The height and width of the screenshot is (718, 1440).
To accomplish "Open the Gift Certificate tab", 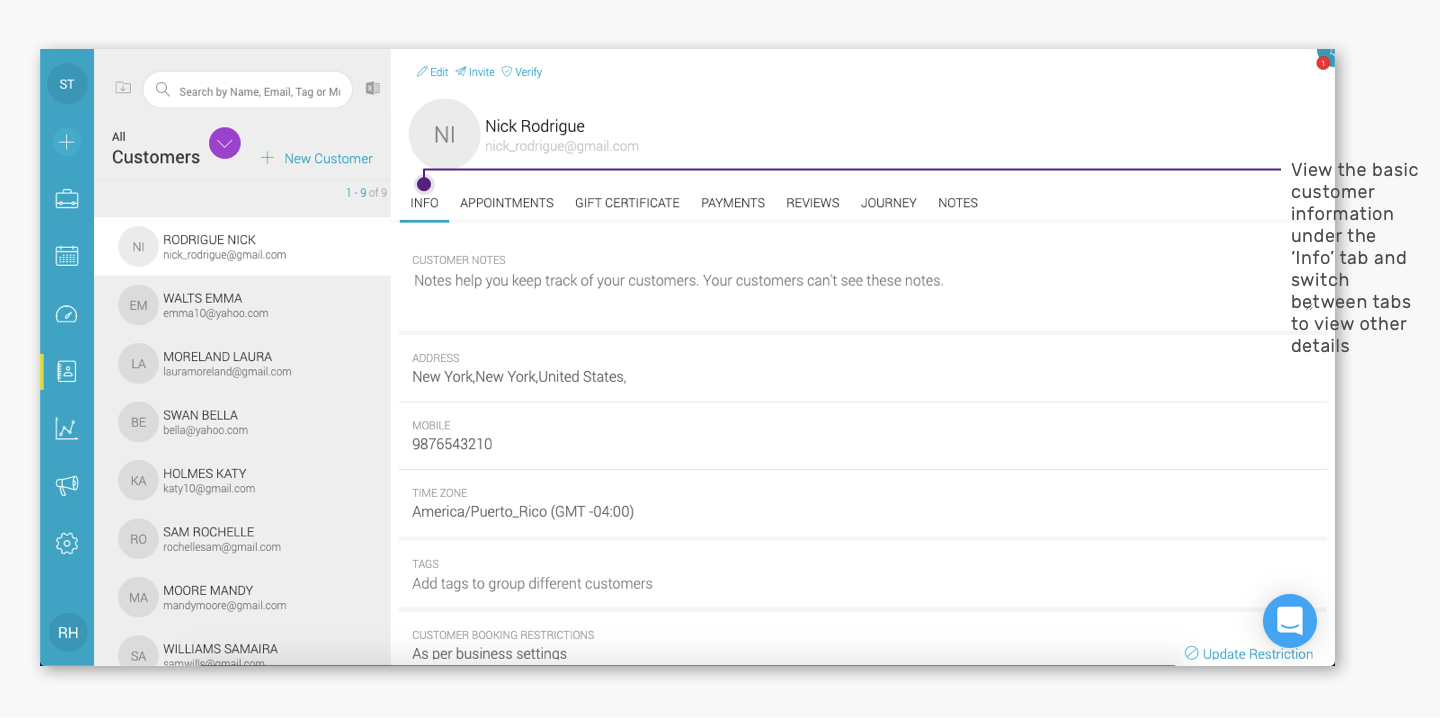I will coord(627,203).
